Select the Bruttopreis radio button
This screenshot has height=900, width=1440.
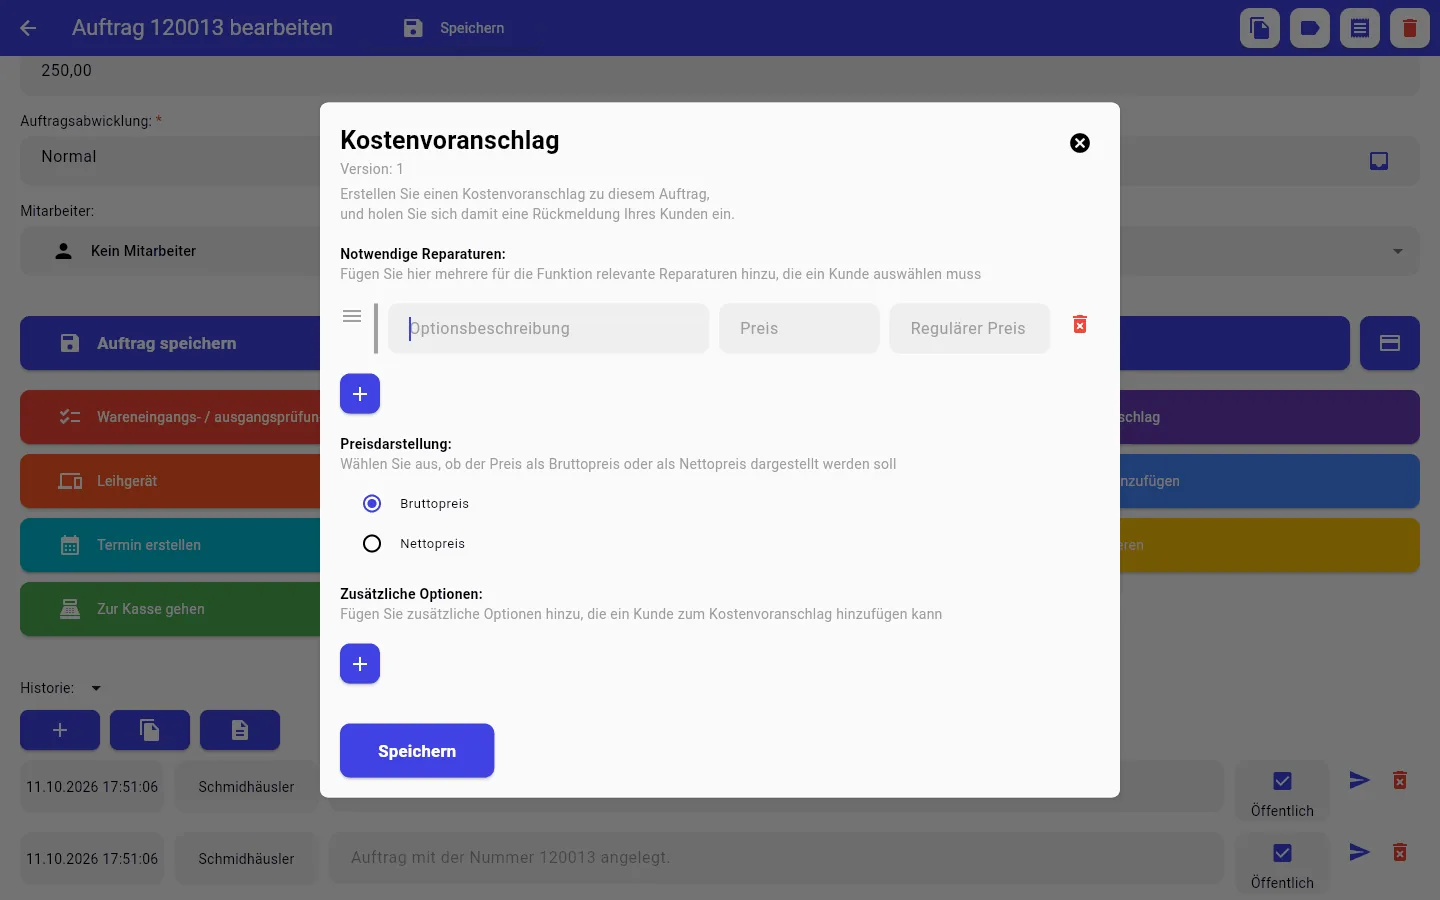point(372,503)
